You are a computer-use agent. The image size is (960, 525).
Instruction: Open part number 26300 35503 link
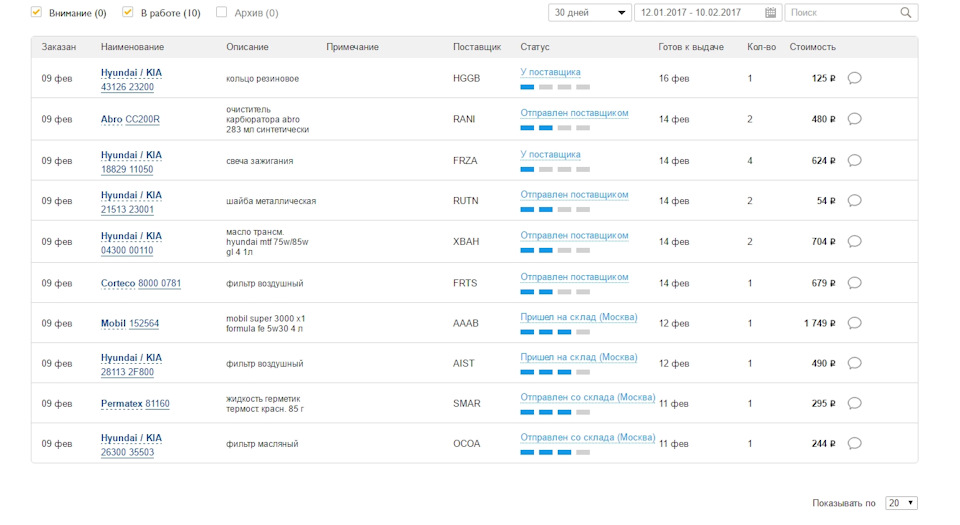point(127,452)
